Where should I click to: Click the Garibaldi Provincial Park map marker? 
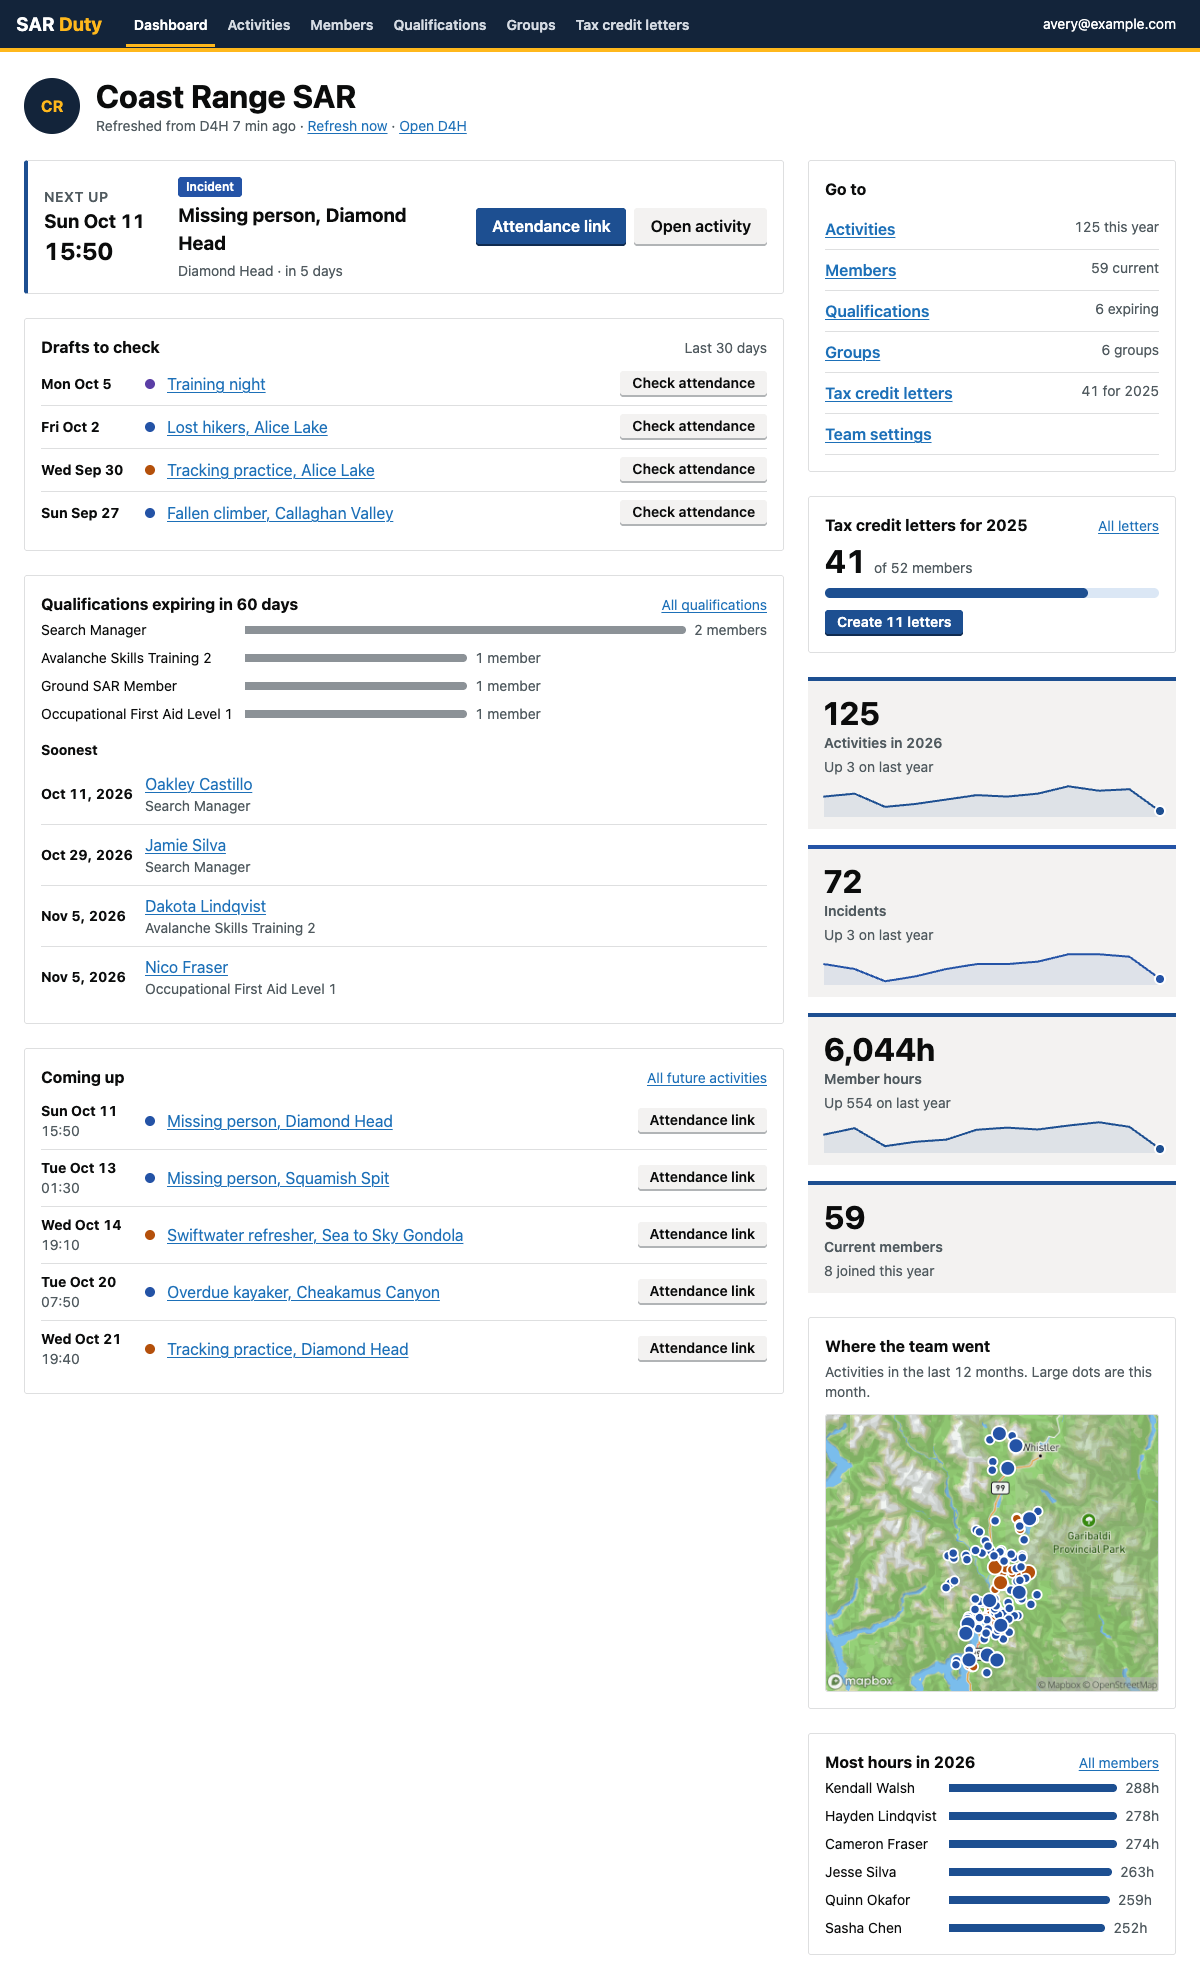click(1088, 1520)
